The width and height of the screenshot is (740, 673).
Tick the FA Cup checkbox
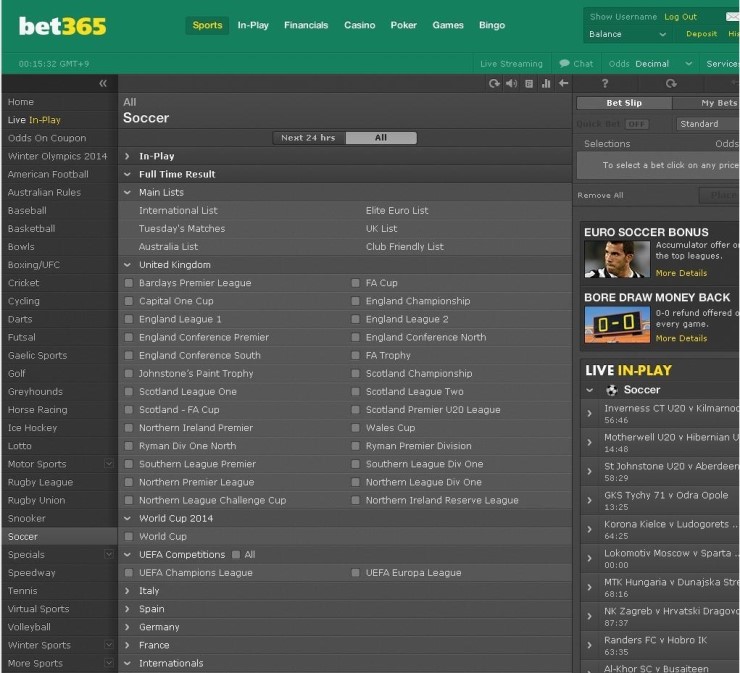click(355, 283)
